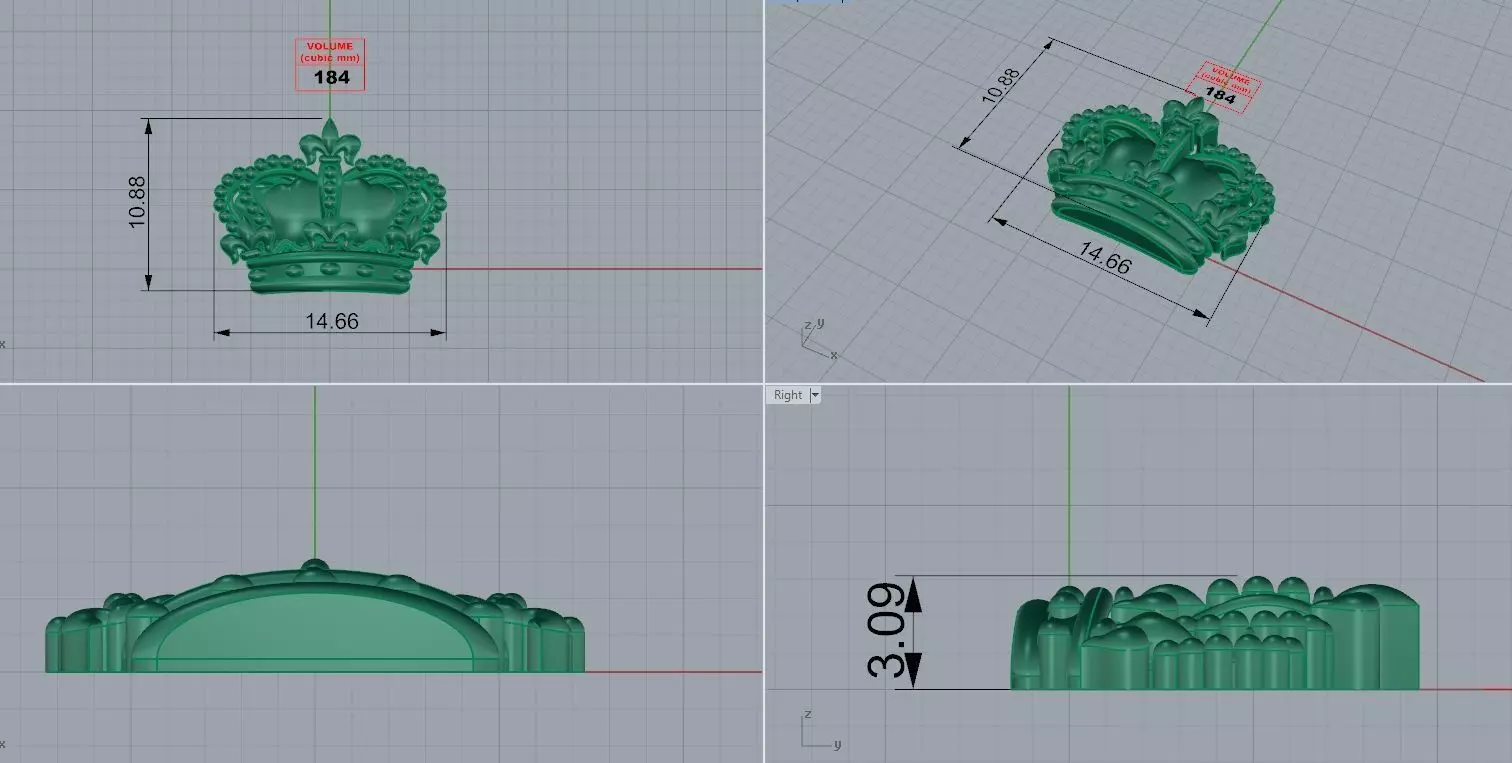Image resolution: width=1512 pixels, height=763 pixels.
Task: Click the tilted volume 184 tag in perspective view
Action: coord(1223,89)
